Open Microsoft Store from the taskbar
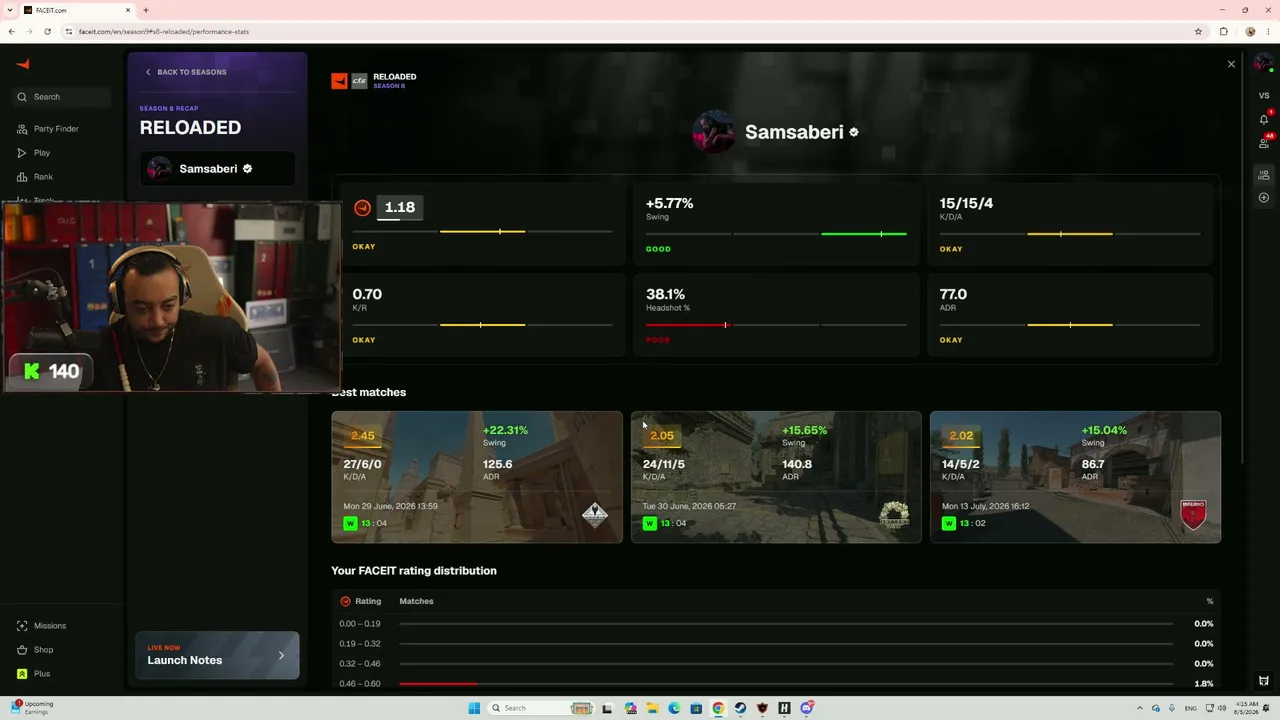 click(x=696, y=708)
